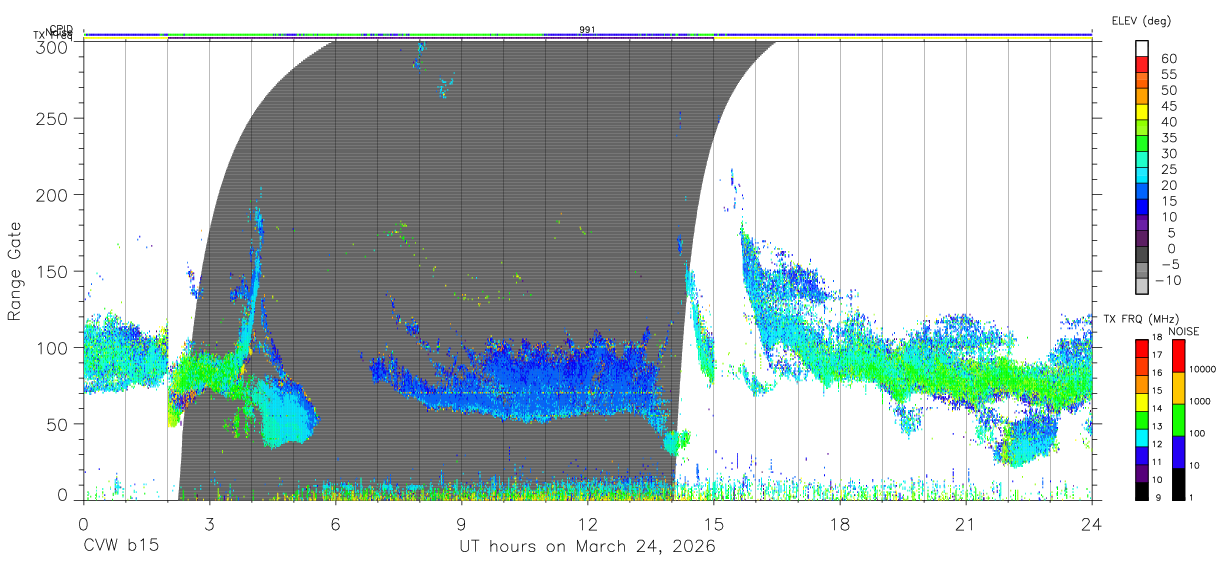Image resolution: width=1228 pixels, height=567 pixels.
Task: Click ELEV legend value "30"
Action: (1169, 153)
